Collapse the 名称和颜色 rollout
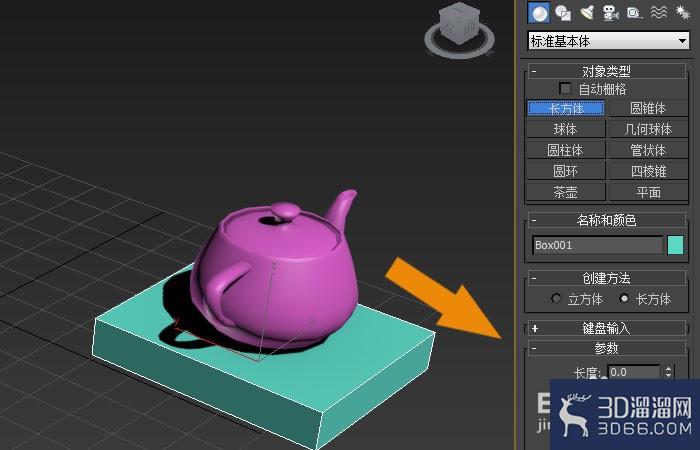 tap(607, 220)
